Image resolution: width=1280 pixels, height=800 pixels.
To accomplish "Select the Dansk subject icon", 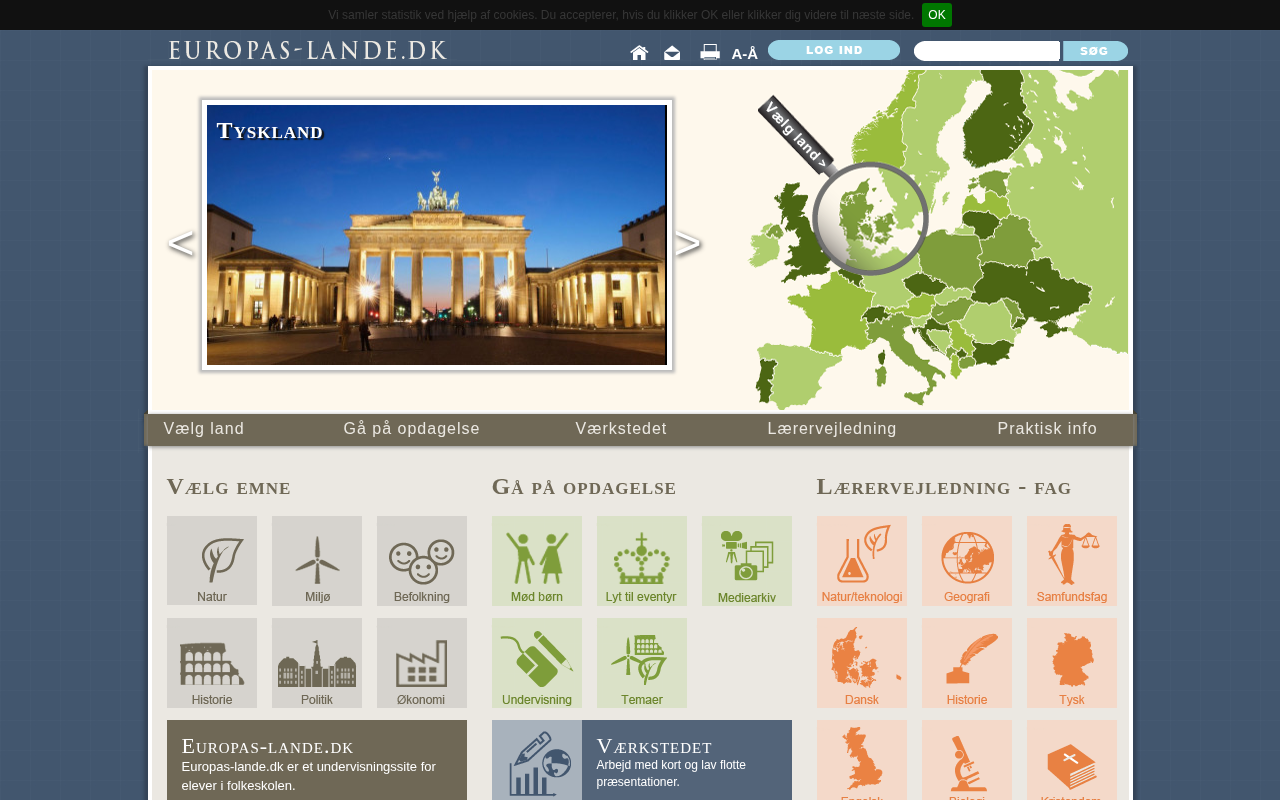I will click(x=862, y=663).
